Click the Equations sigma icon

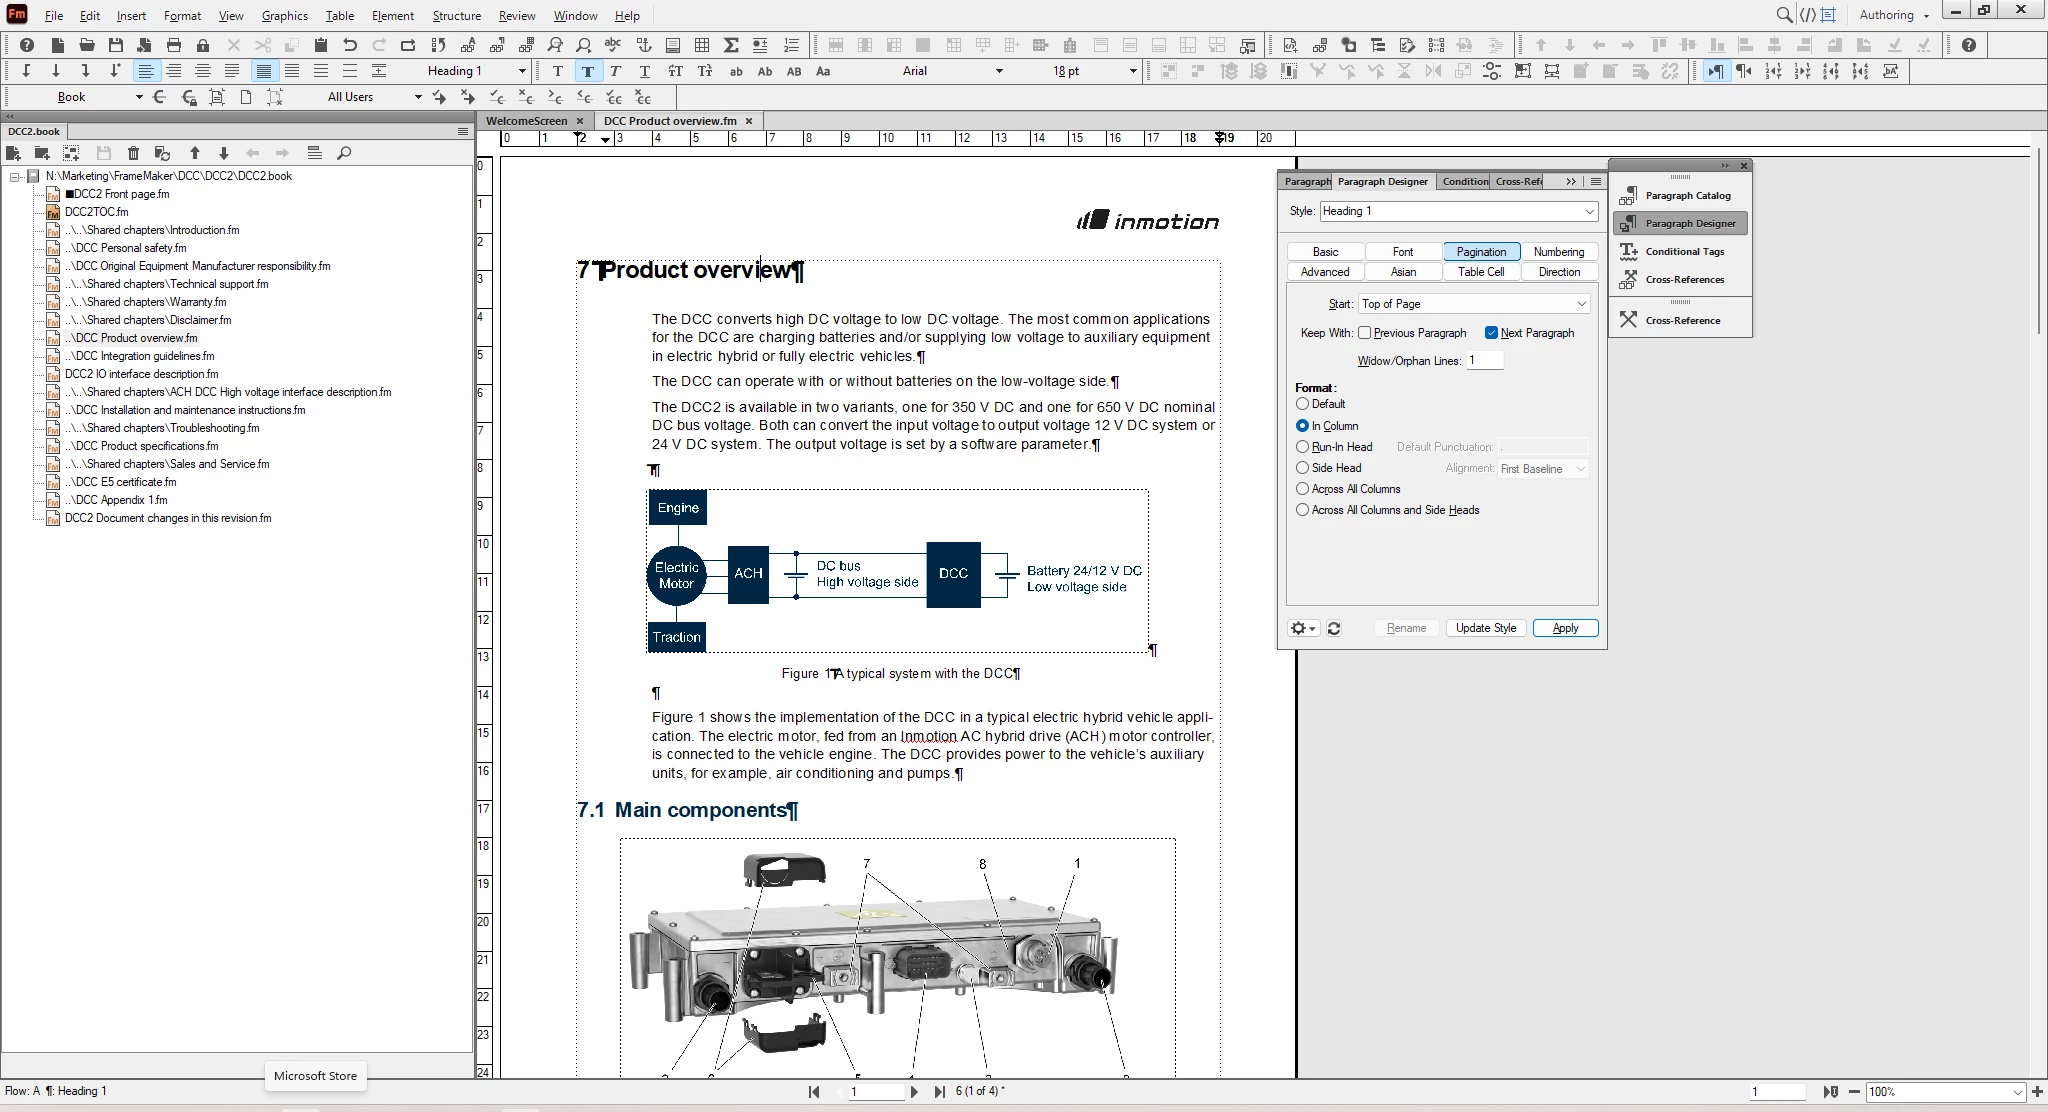pyautogui.click(x=731, y=45)
